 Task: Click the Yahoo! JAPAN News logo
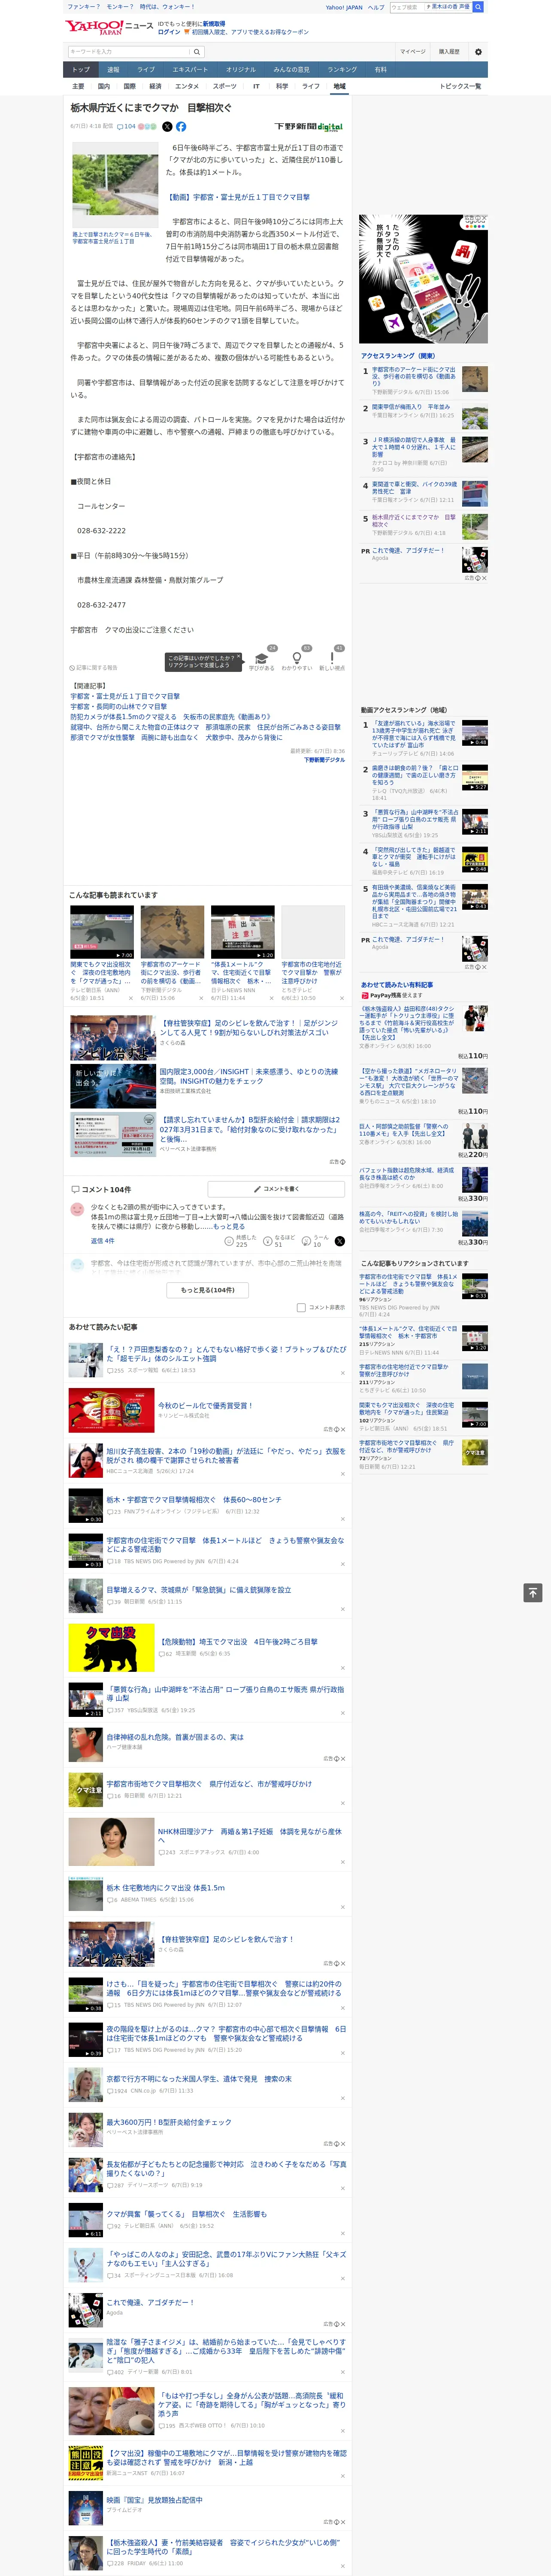click(108, 27)
